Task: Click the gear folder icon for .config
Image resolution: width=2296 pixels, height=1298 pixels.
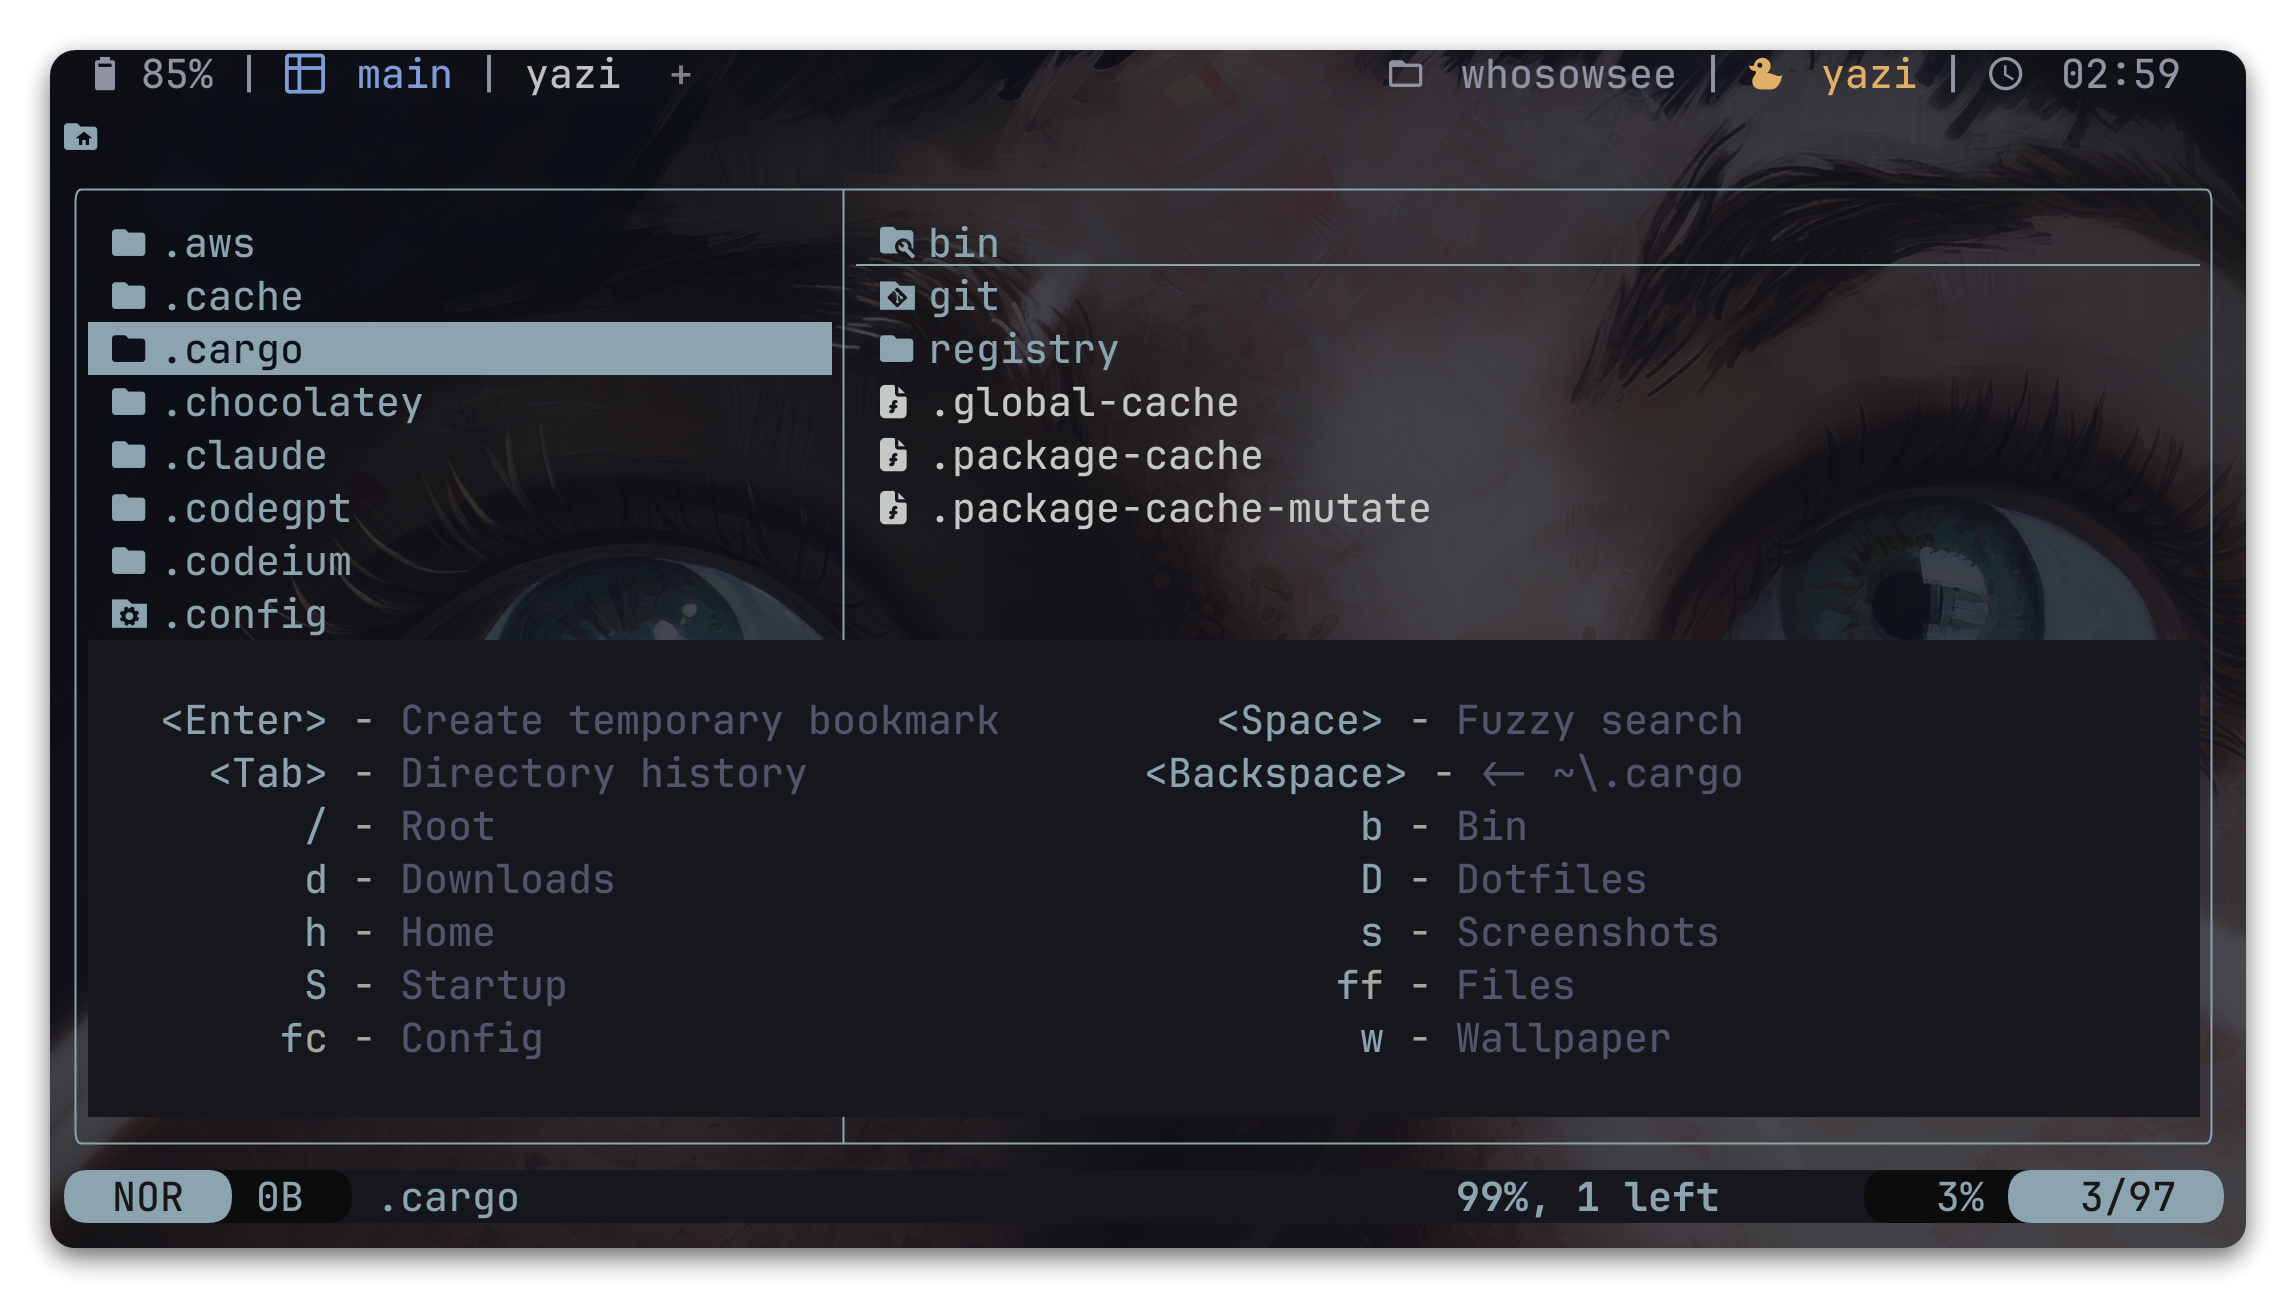Action: tap(129, 615)
